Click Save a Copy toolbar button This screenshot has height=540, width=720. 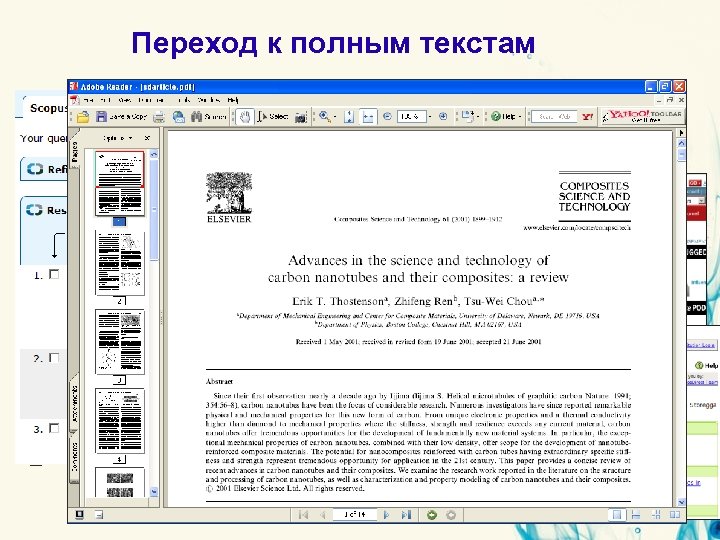point(121,117)
